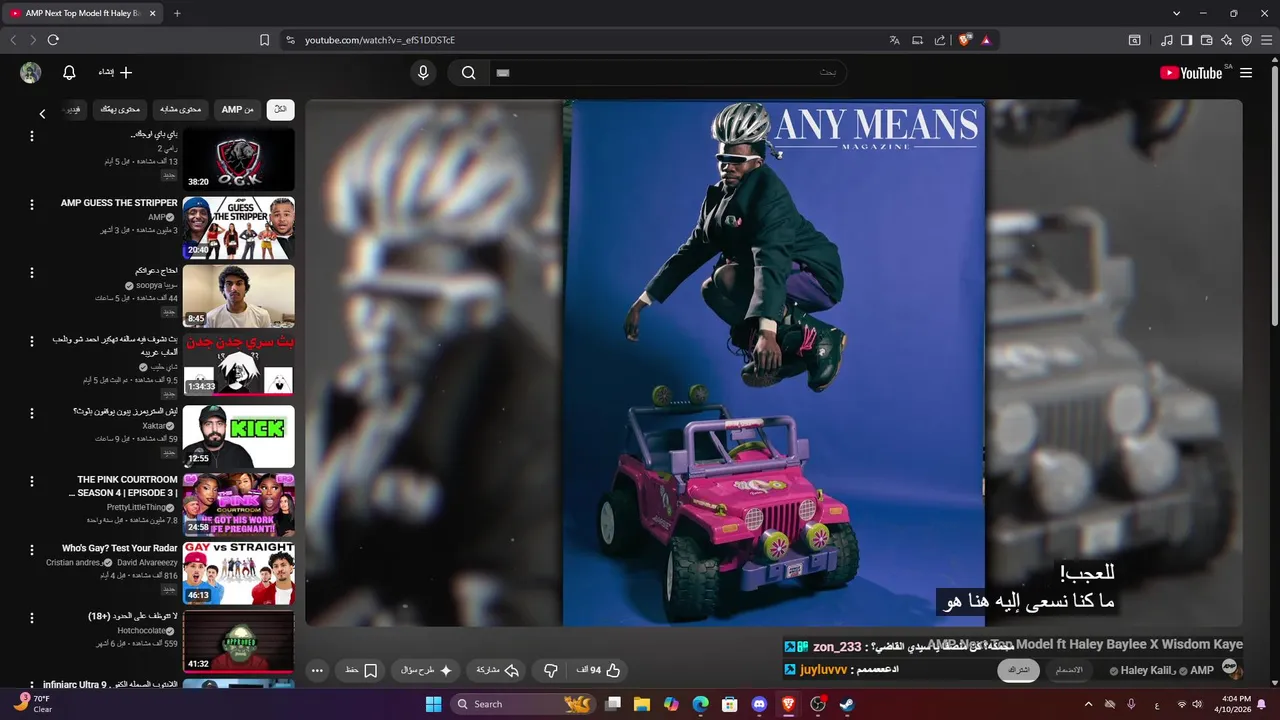Open Who's Gay? Test Your Radar title

click(119, 548)
